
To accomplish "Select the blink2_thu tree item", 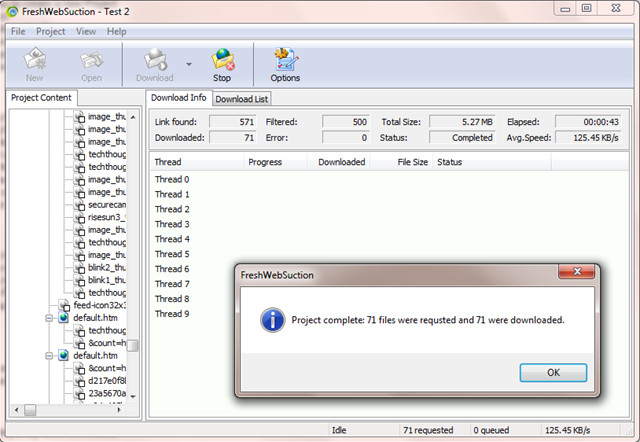I will [x=107, y=268].
